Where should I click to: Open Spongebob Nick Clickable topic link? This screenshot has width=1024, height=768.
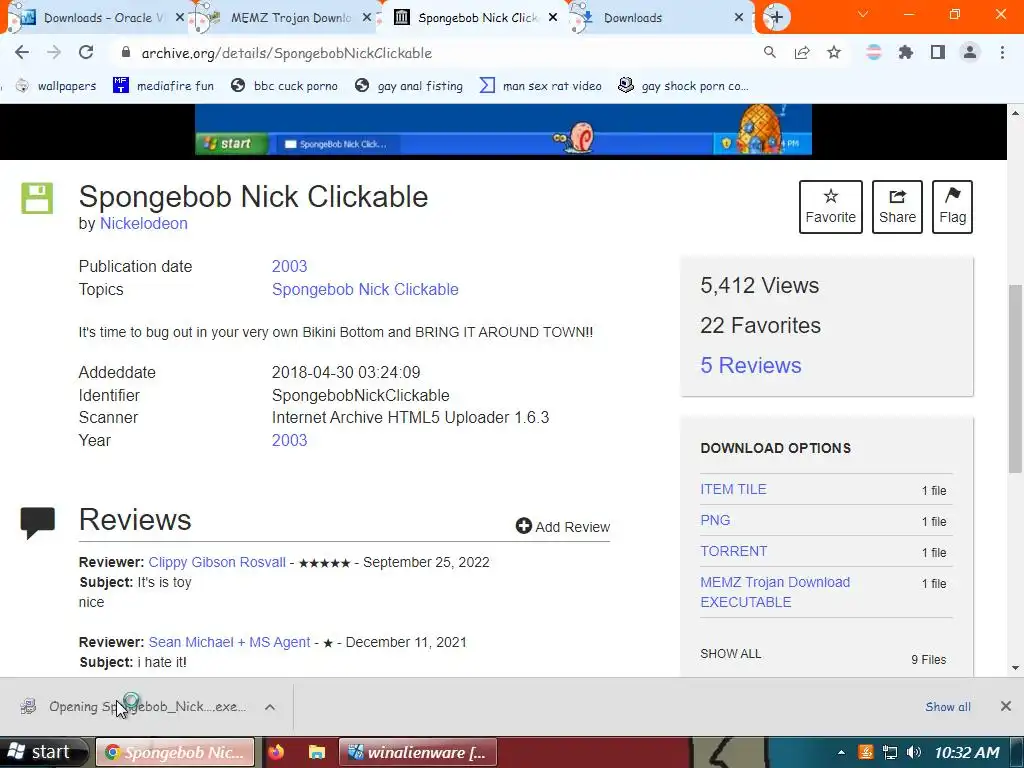pyautogui.click(x=365, y=289)
